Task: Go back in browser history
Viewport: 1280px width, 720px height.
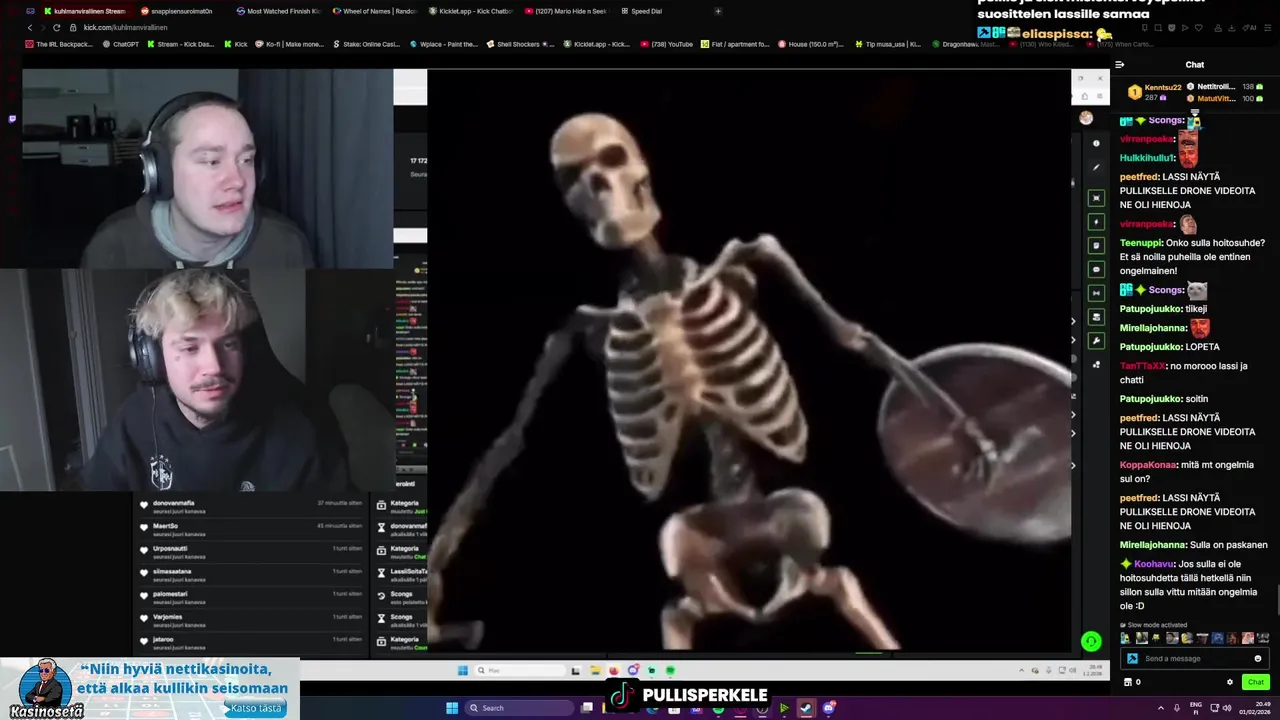Action: [30, 27]
